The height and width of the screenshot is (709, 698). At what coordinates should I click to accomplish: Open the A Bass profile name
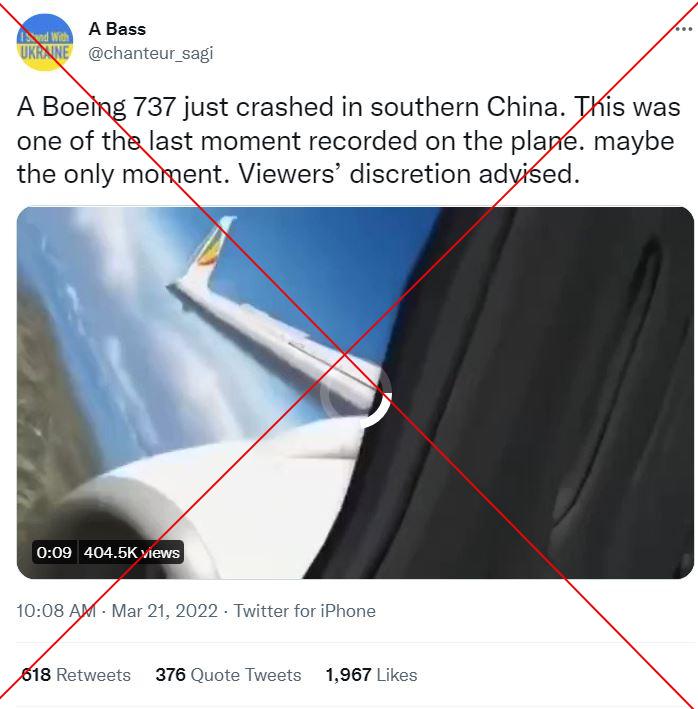pyautogui.click(x=117, y=29)
